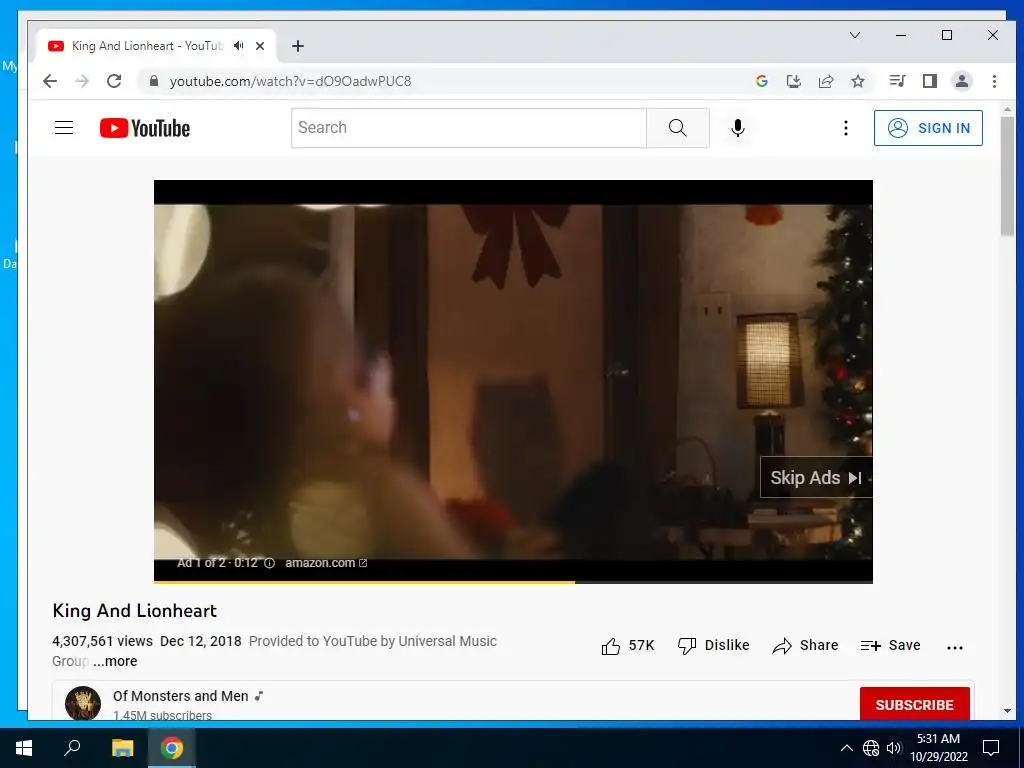View site info via lock icon
The width and height of the screenshot is (1024, 768).
pyautogui.click(x=154, y=81)
